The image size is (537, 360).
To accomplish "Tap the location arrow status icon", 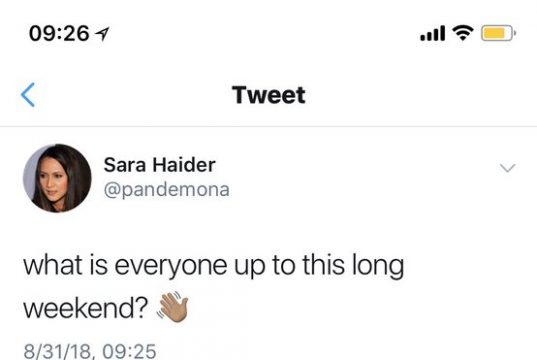I will [102, 34].
